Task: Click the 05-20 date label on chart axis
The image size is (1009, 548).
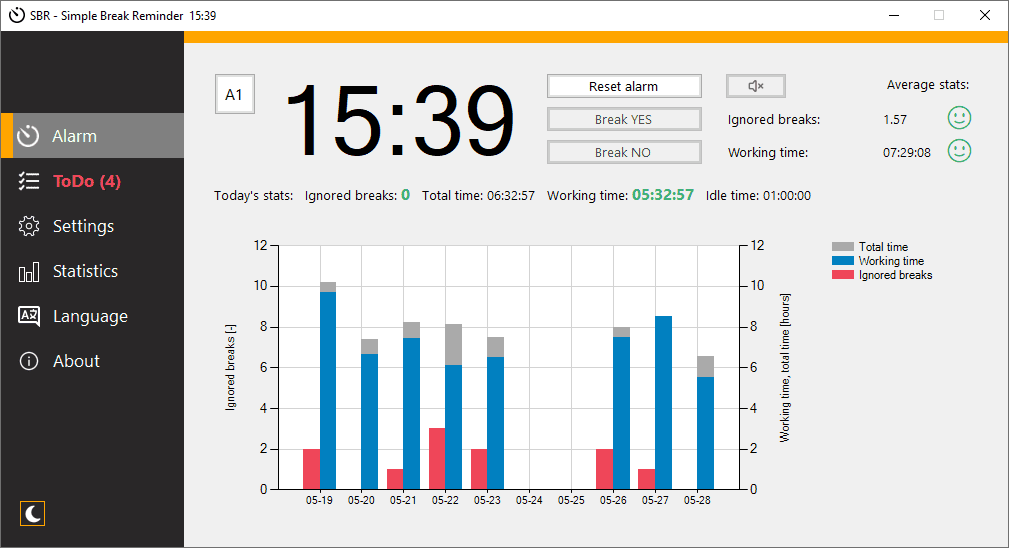Action: pos(361,500)
